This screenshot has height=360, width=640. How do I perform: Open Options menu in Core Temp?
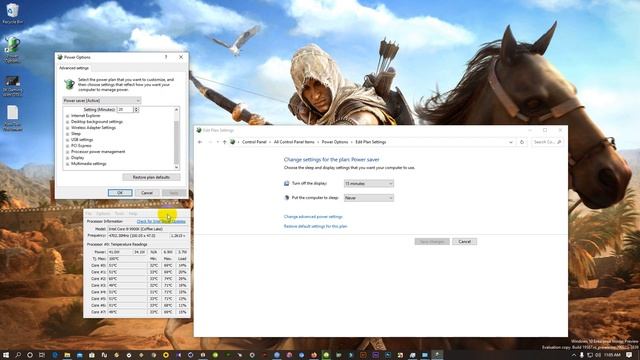[x=103, y=213]
